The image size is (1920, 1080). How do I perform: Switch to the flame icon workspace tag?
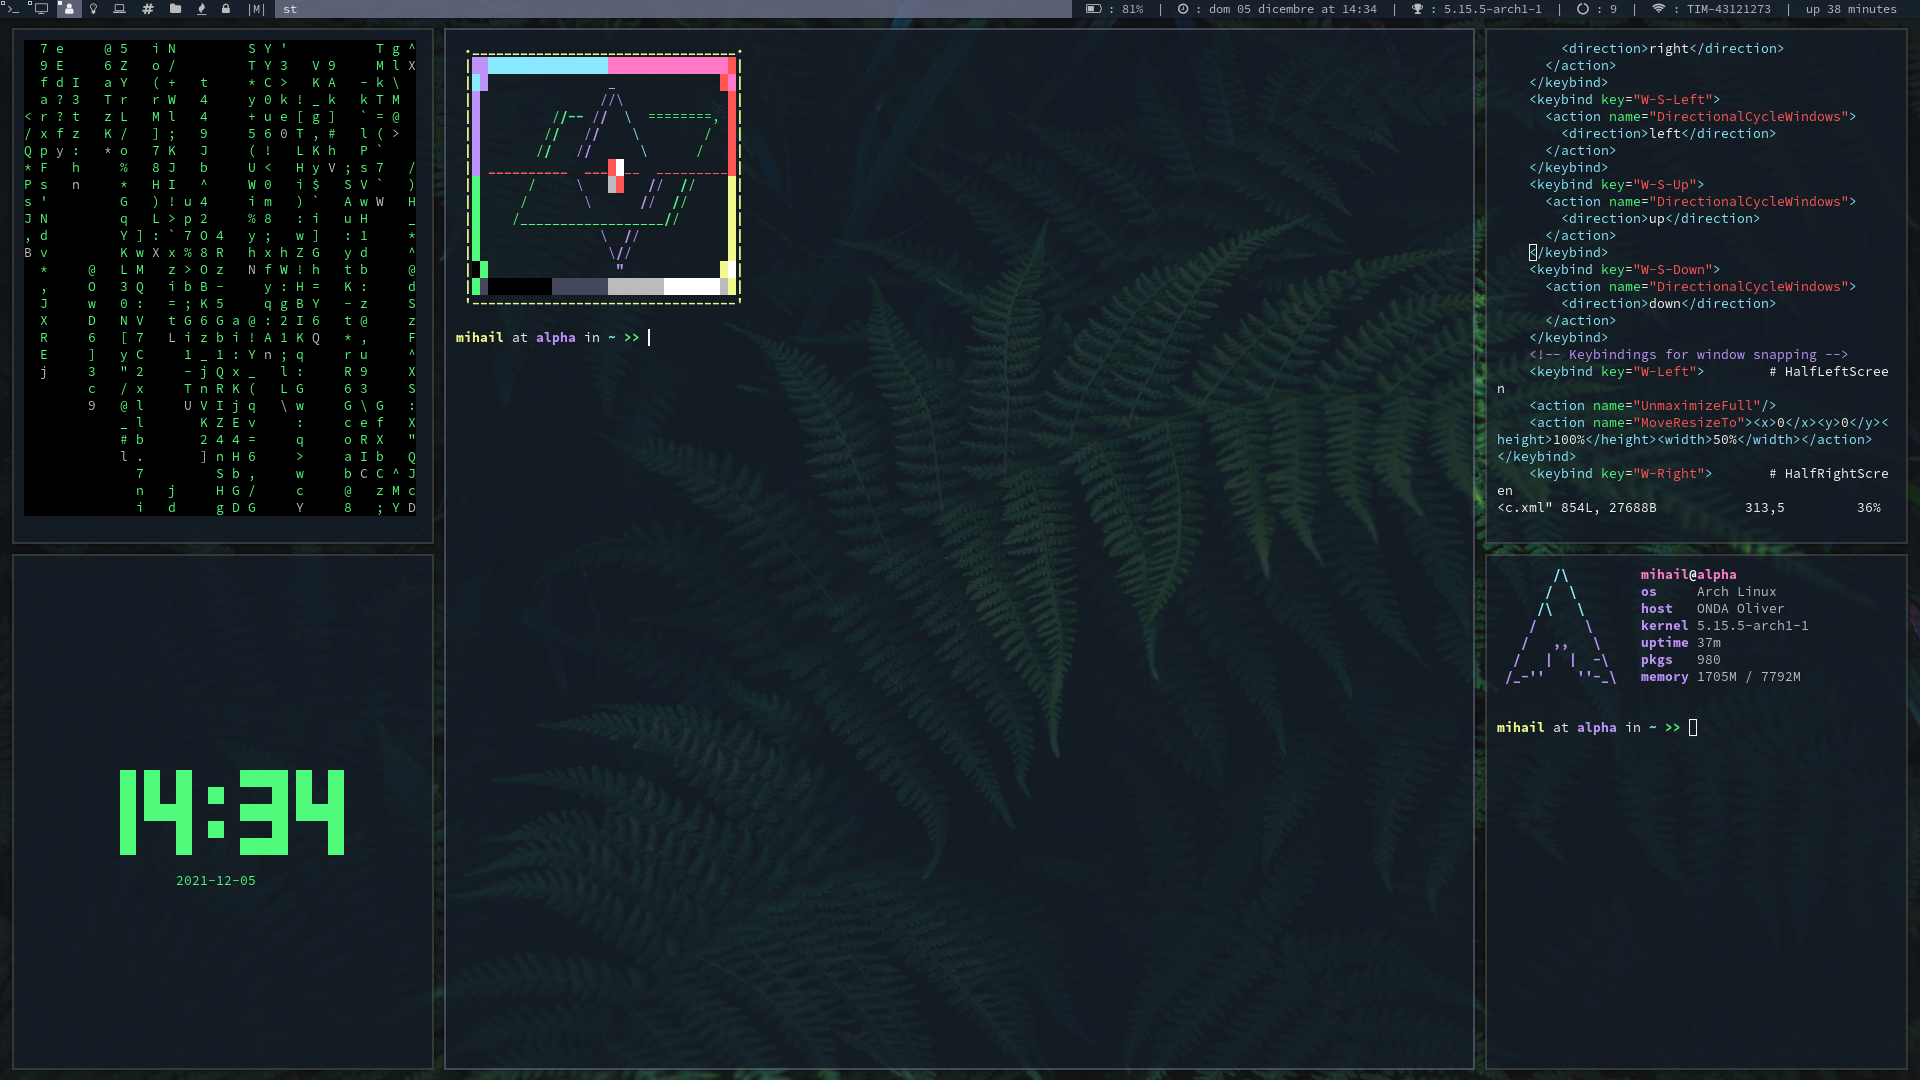pos(201,9)
